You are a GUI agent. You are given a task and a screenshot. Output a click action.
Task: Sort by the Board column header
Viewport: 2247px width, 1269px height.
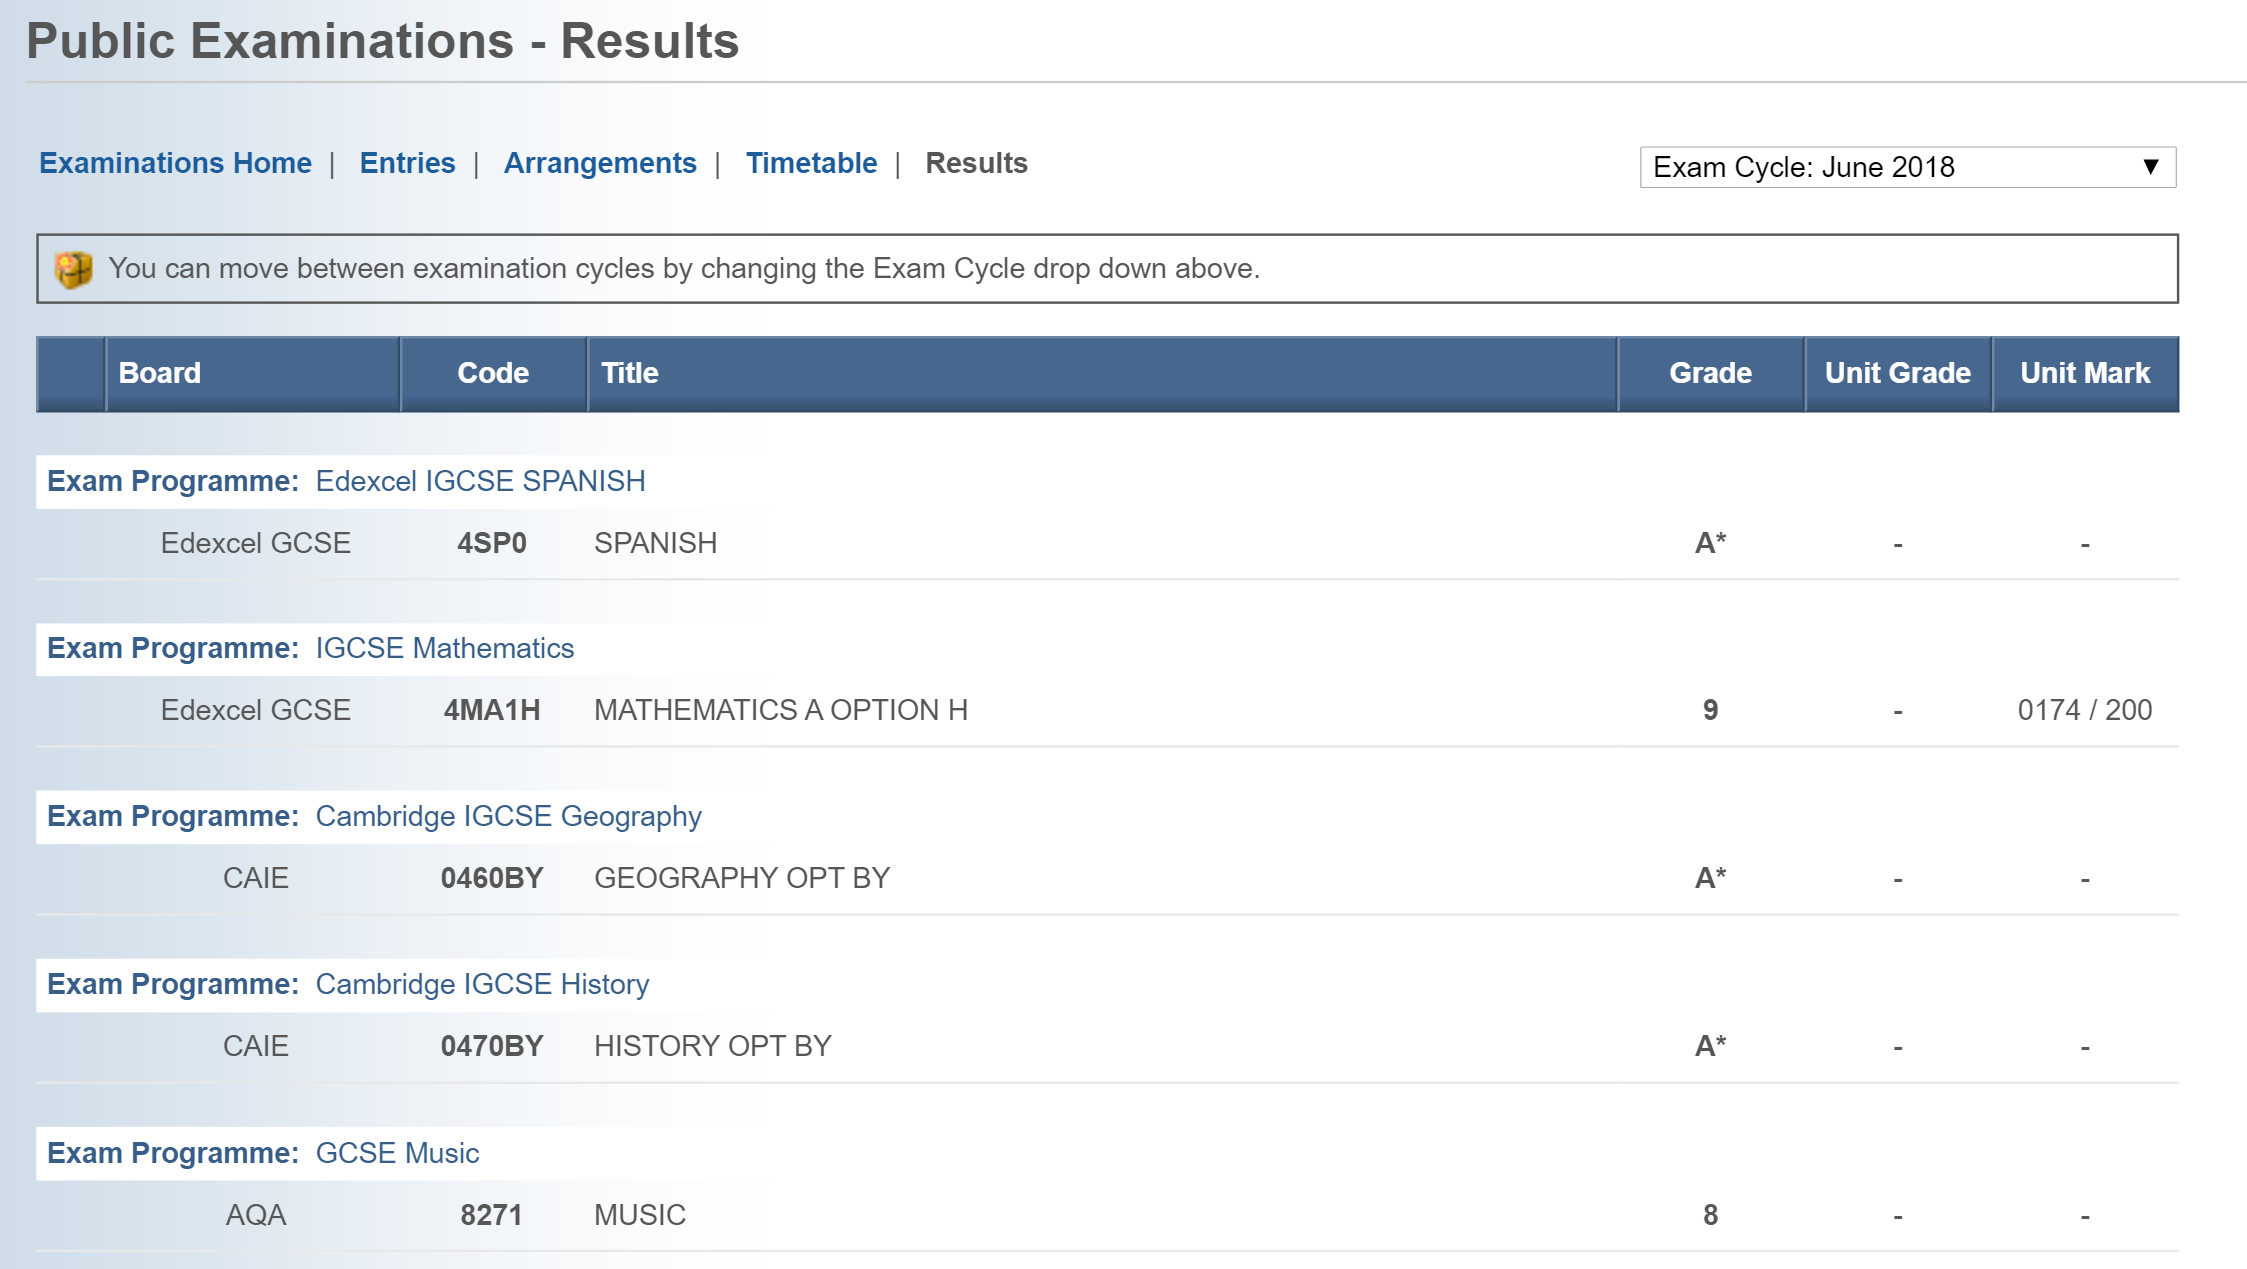point(160,373)
